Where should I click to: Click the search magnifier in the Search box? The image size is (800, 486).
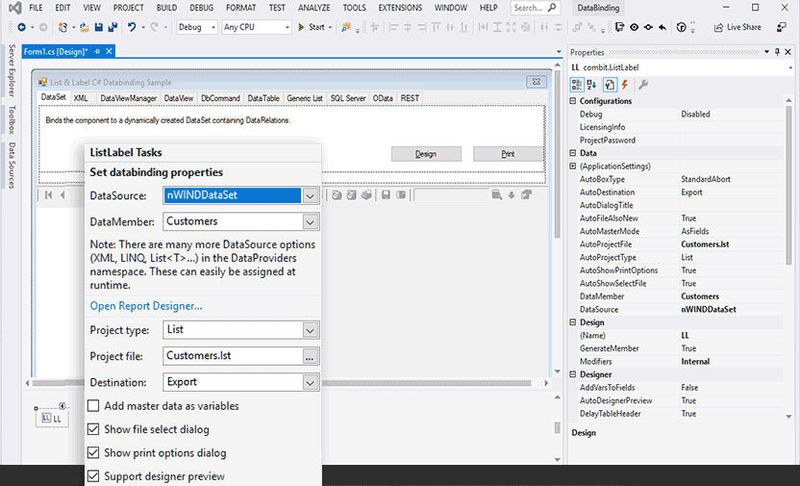pos(552,8)
